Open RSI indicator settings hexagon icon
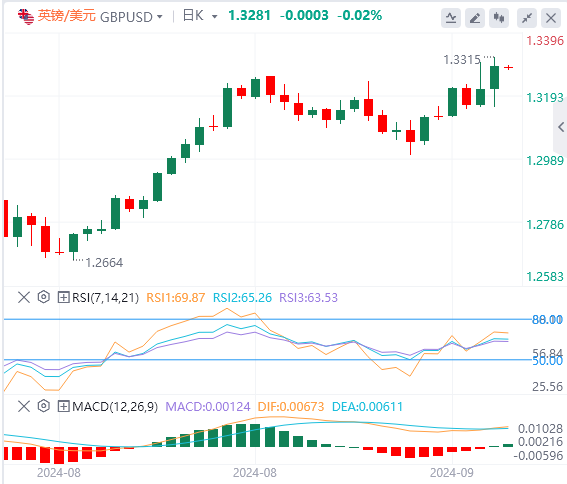Screen dimensions: 567x484 pyautogui.click(x=43, y=297)
